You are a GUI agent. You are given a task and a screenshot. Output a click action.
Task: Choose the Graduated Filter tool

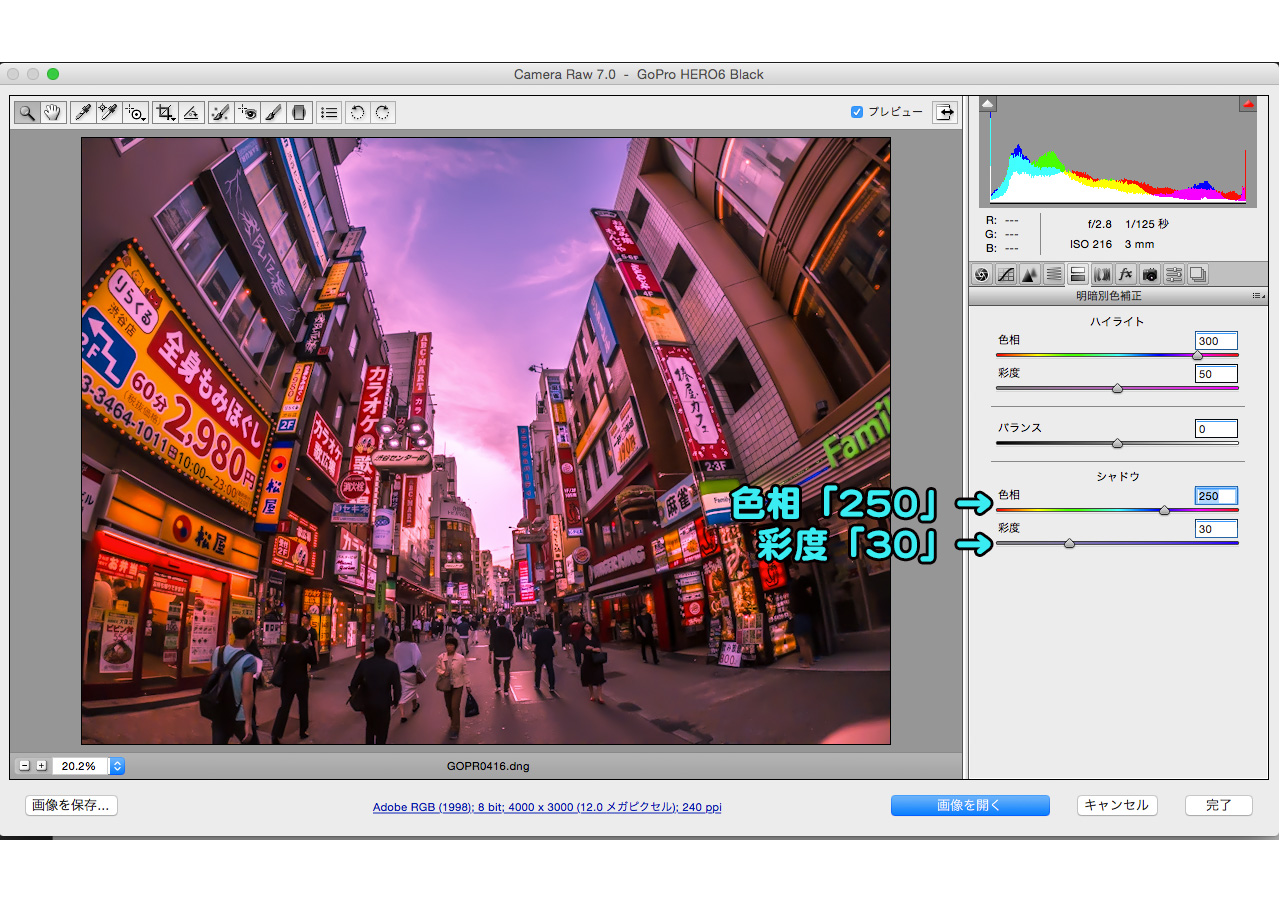coord(298,112)
